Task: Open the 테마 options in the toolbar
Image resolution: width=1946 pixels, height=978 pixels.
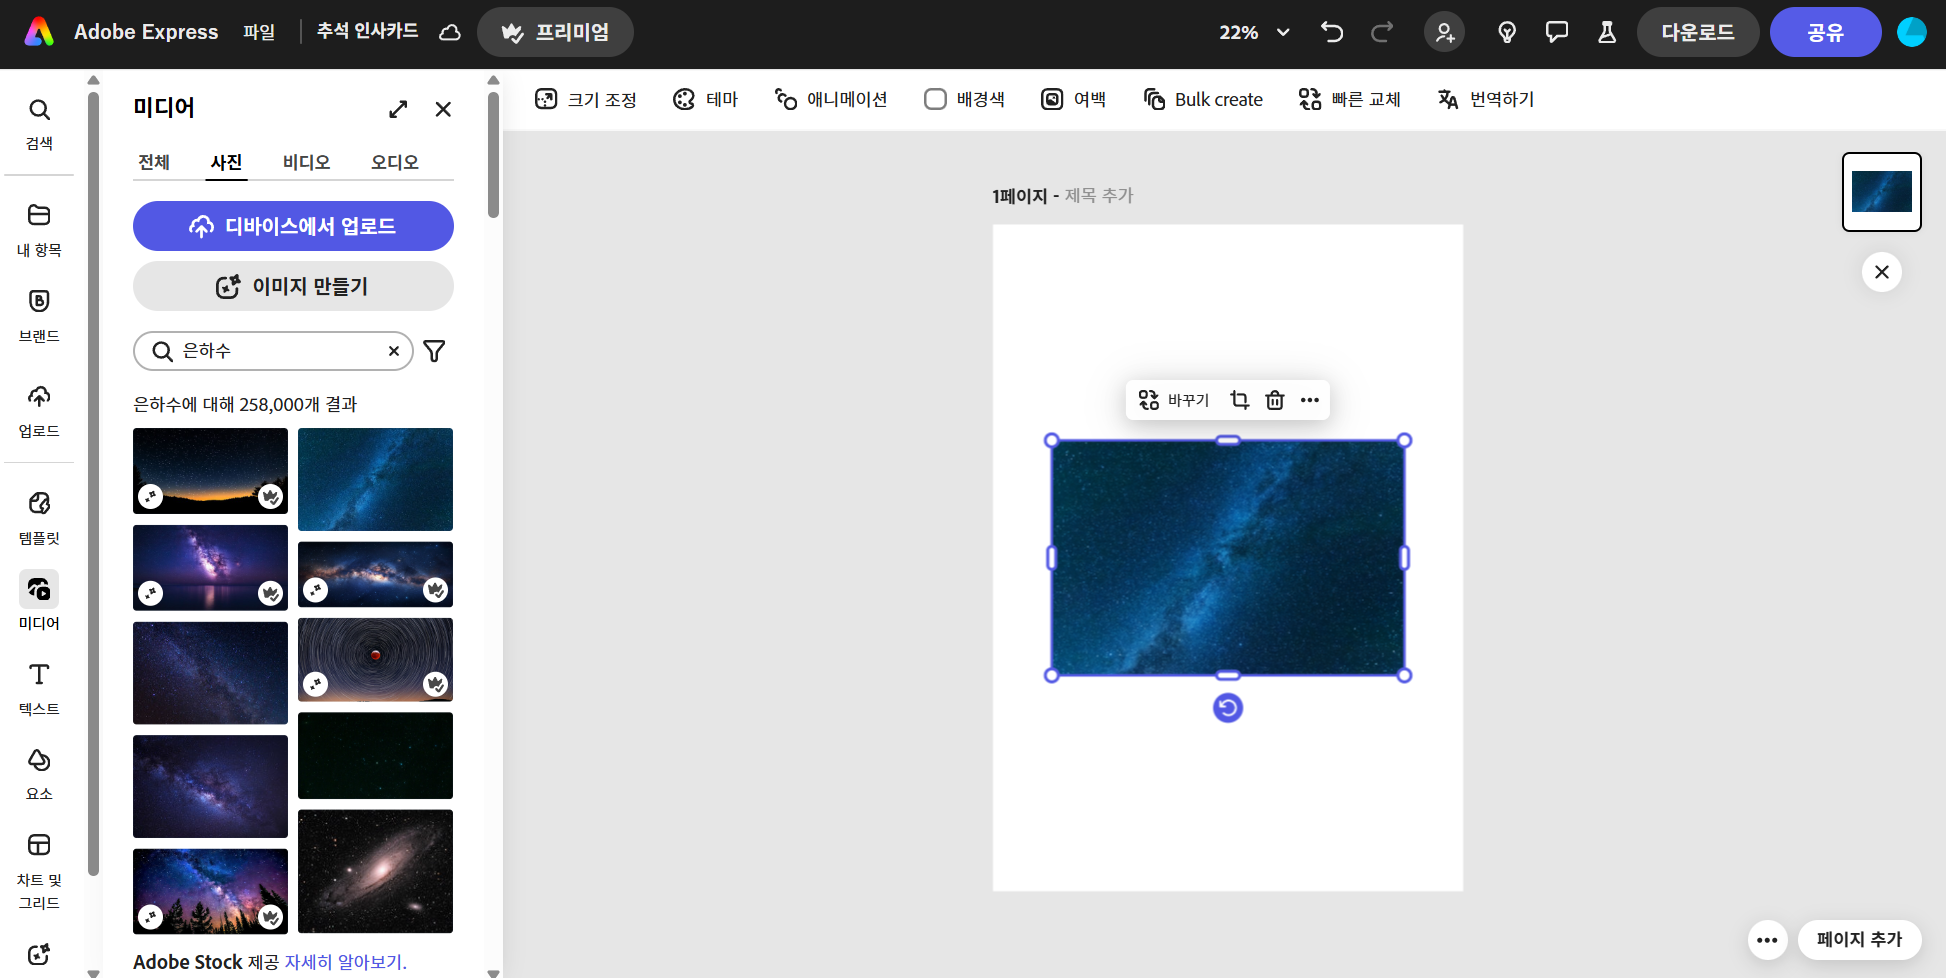Action: click(706, 99)
